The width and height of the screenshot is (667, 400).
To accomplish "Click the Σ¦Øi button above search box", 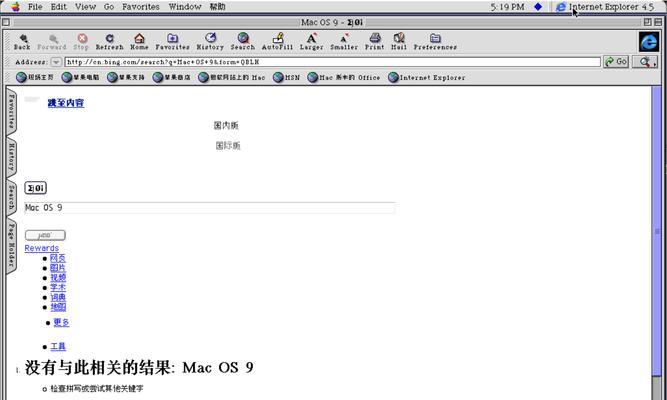I will tap(36, 188).
